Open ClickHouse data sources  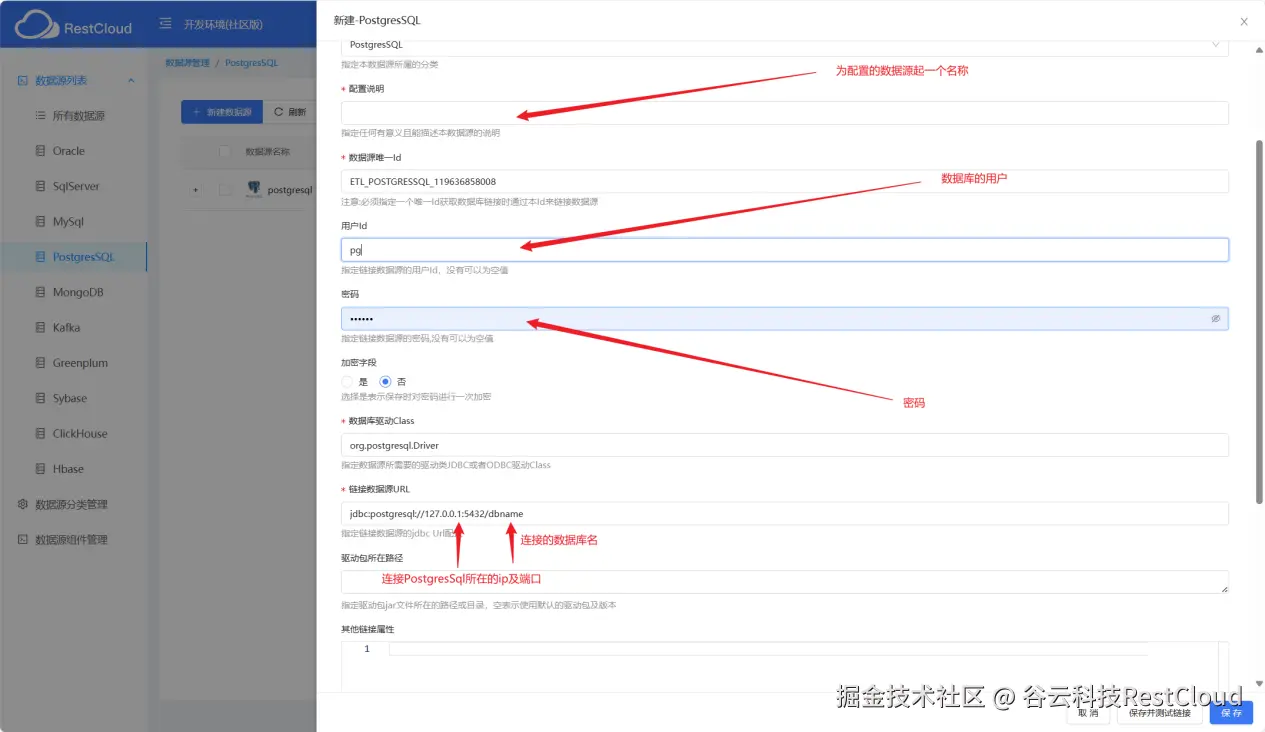tap(80, 434)
